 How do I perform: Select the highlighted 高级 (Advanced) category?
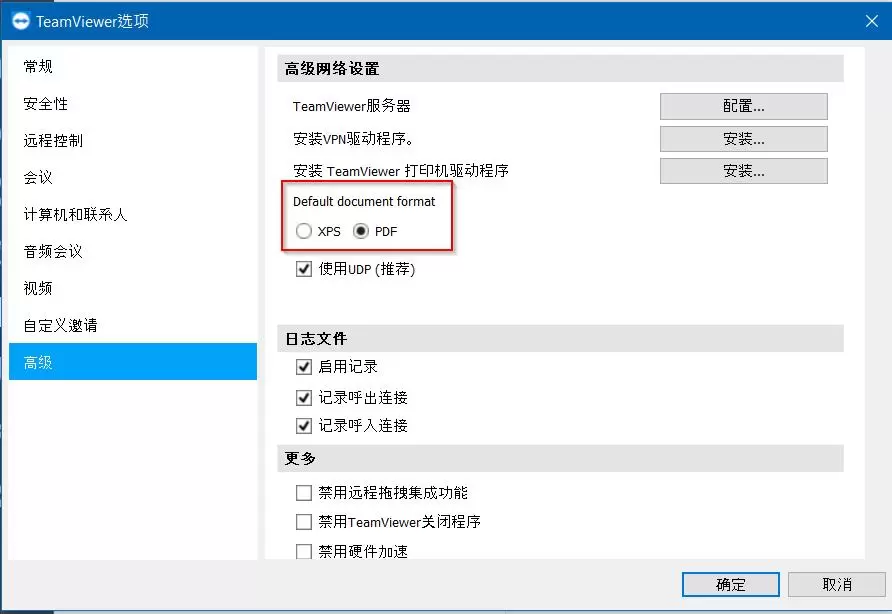(x=37, y=362)
